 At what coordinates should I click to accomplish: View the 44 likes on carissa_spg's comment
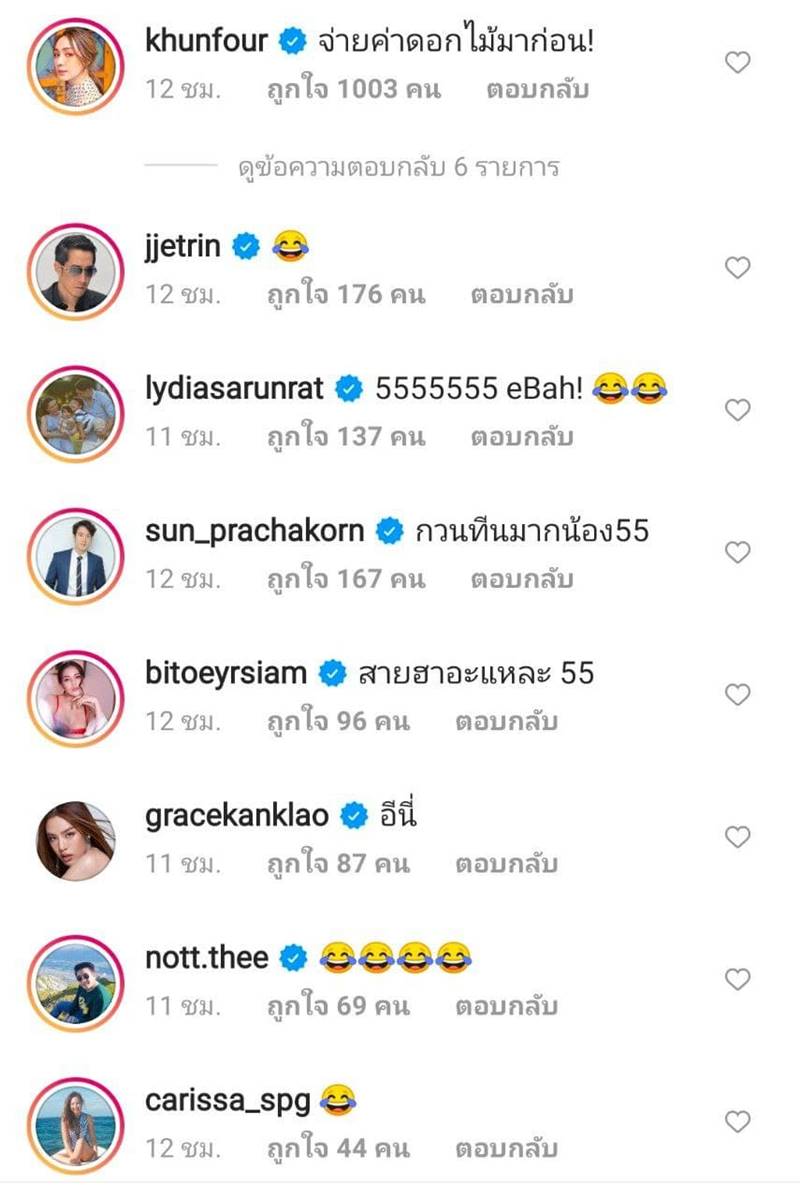pyautogui.click(x=338, y=1148)
